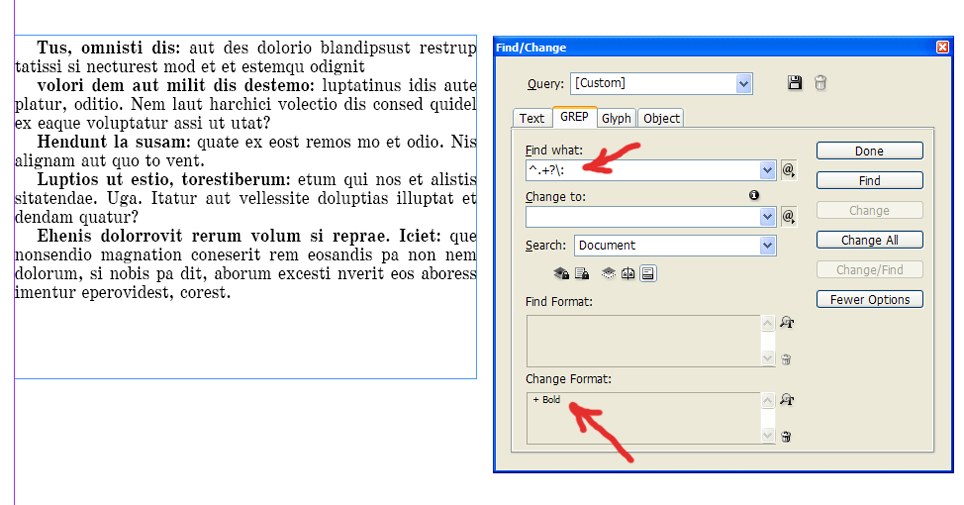This screenshot has height=505, width=964.
Task: Click inside the empty Find Format box
Action: (x=644, y=341)
